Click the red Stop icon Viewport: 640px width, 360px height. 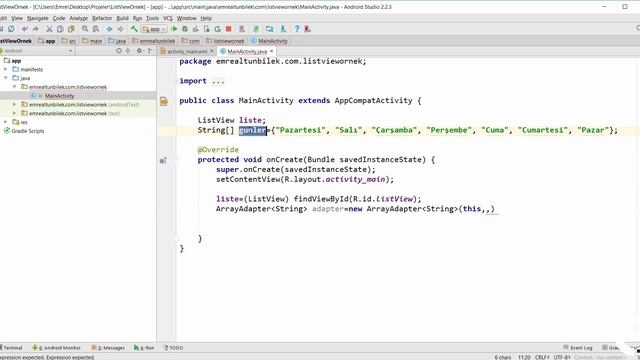pos(229,29)
